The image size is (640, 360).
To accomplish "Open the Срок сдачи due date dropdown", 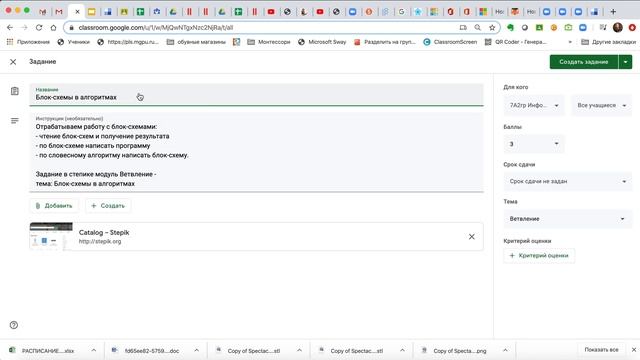I will coord(567,181).
